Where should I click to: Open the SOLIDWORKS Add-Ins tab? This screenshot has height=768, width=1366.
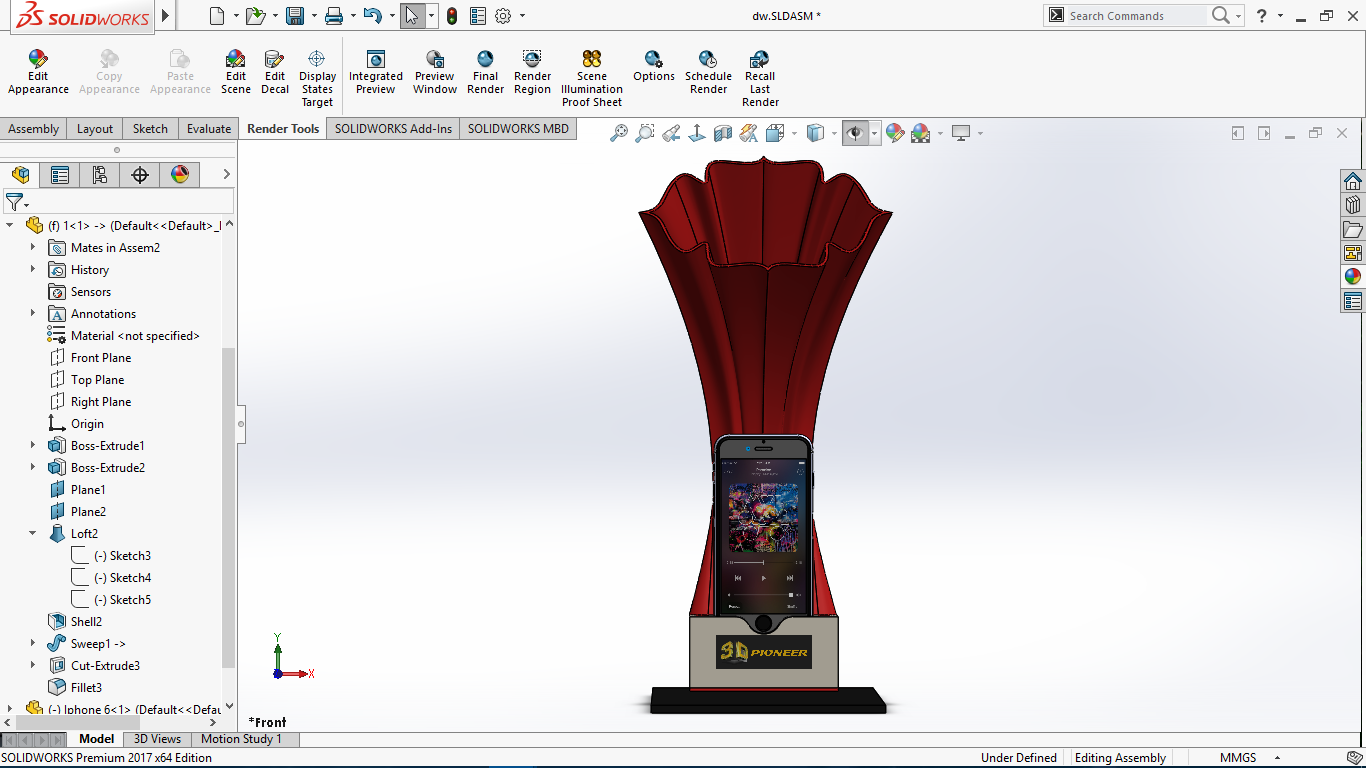tap(393, 129)
